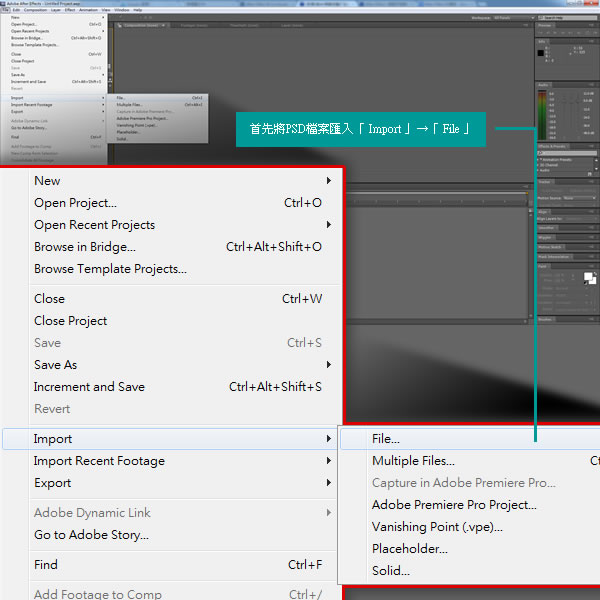This screenshot has height=600, width=600.
Task: Choose File... in the enlarged Import submenu
Action: (x=470, y=439)
